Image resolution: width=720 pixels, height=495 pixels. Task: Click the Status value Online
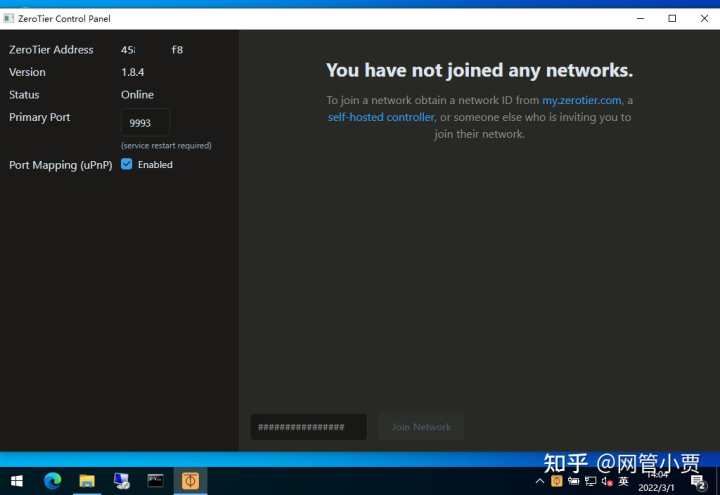click(x=137, y=95)
